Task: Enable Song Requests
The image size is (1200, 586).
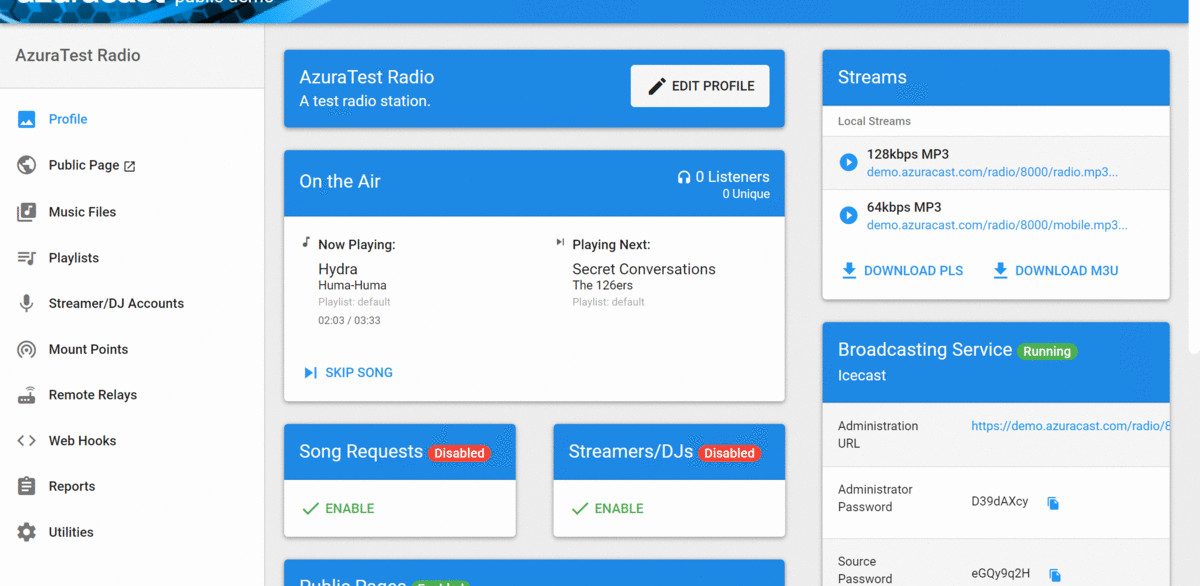Action: pos(338,509)
